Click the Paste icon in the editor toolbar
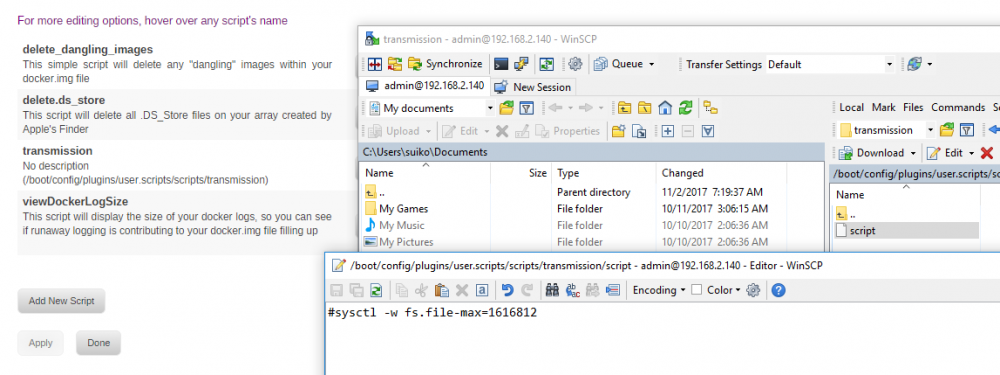 click(441, 290)
